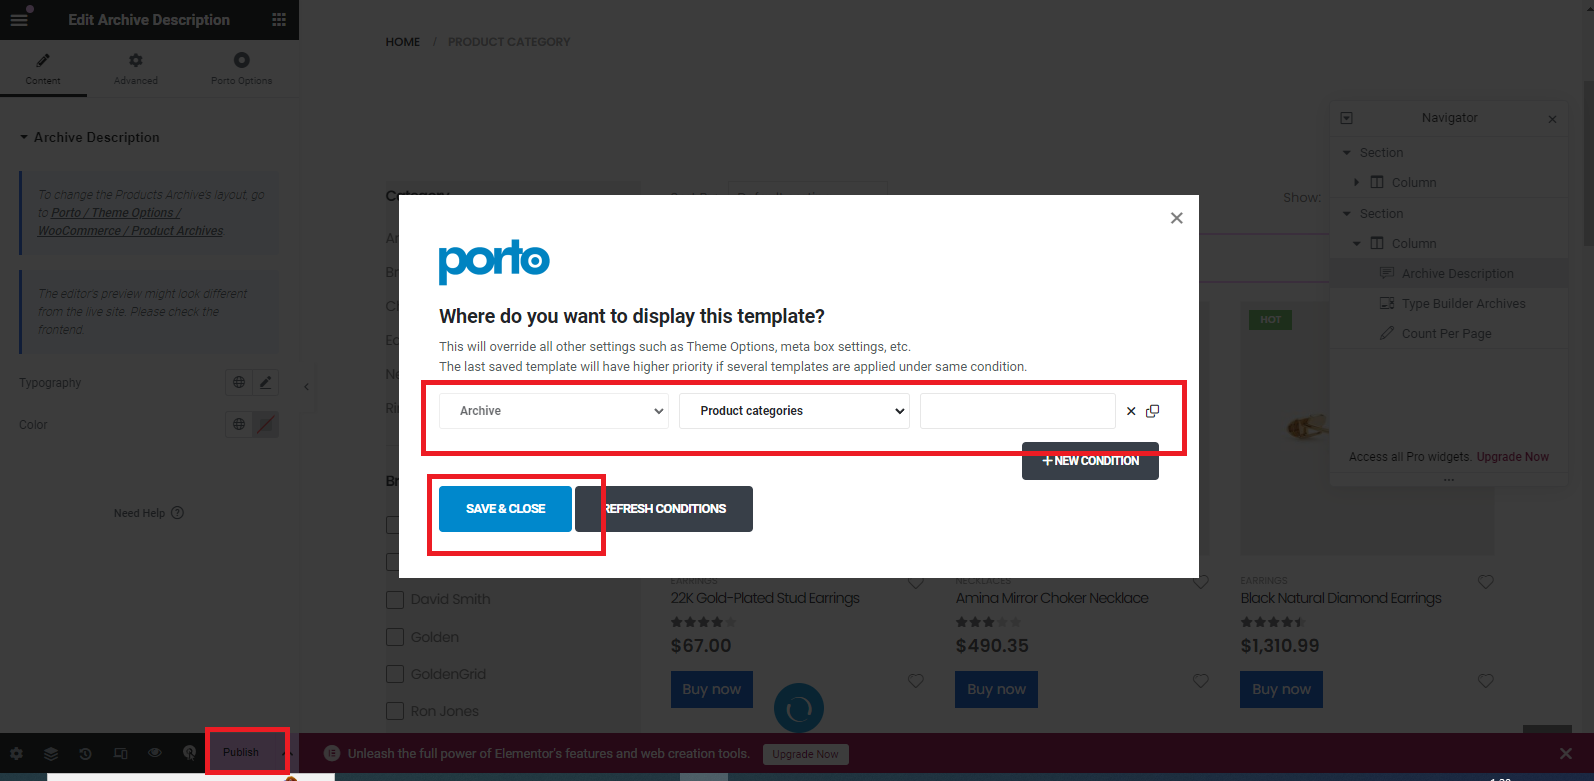This screenshot has width=1594, height=781.
Task: Open the Navigator layers icon in footer
Action: [x=51, y=753]
